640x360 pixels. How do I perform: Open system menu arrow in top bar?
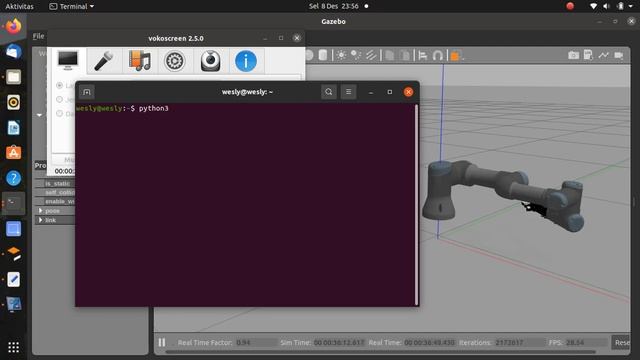[x=631, y=6]
